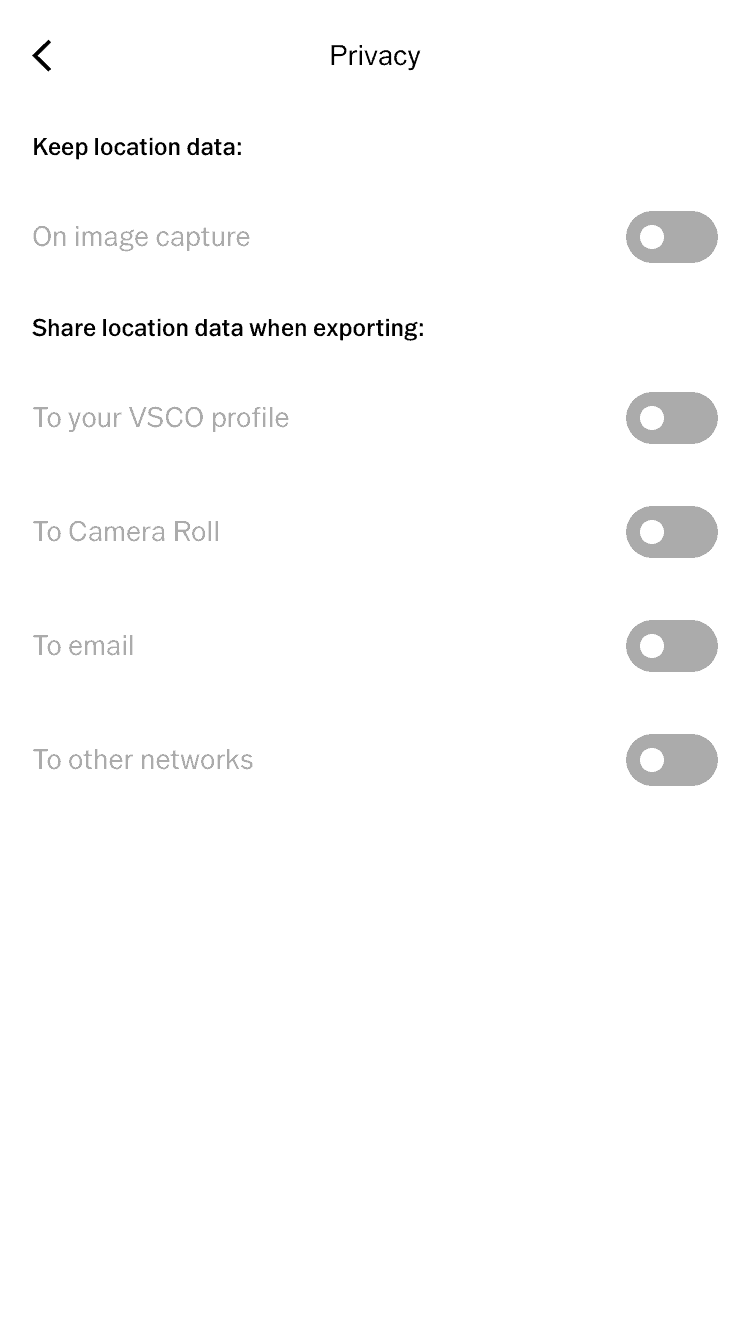Enable location sharing to VSCO profile

coord(671,418)
